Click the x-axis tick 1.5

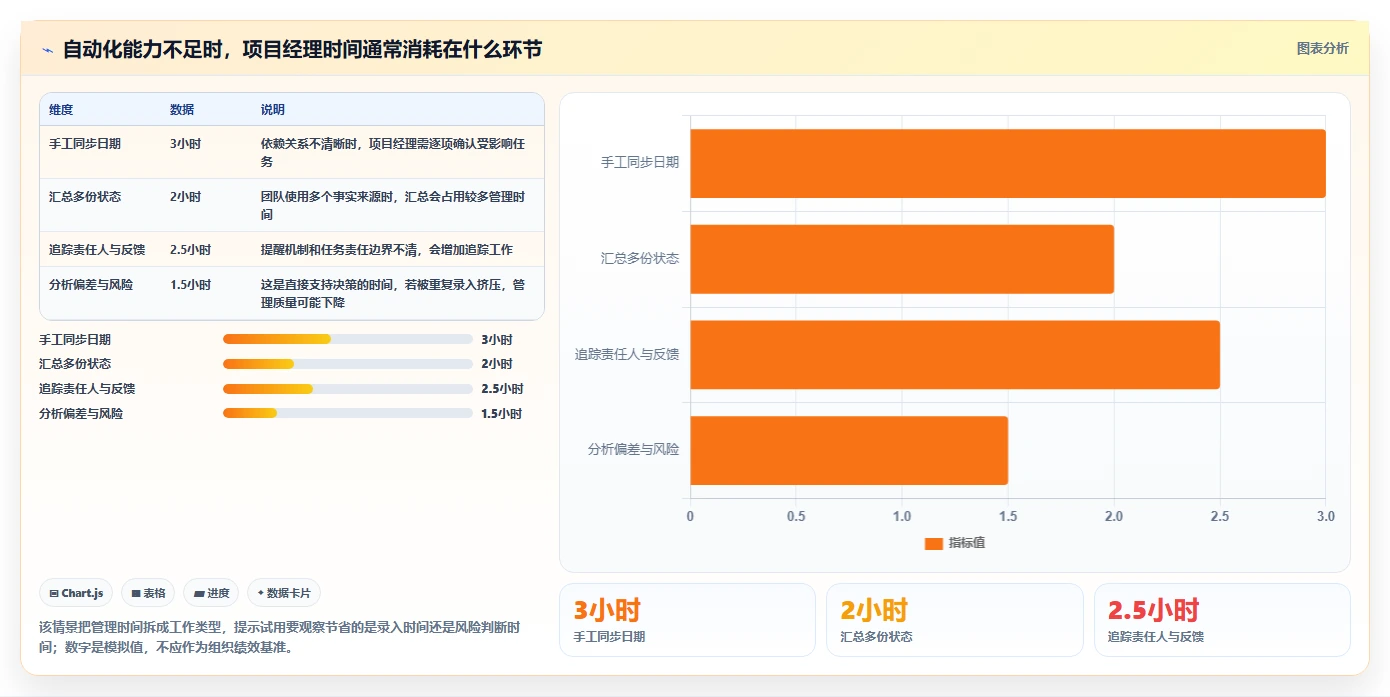tap(1008, 516)
